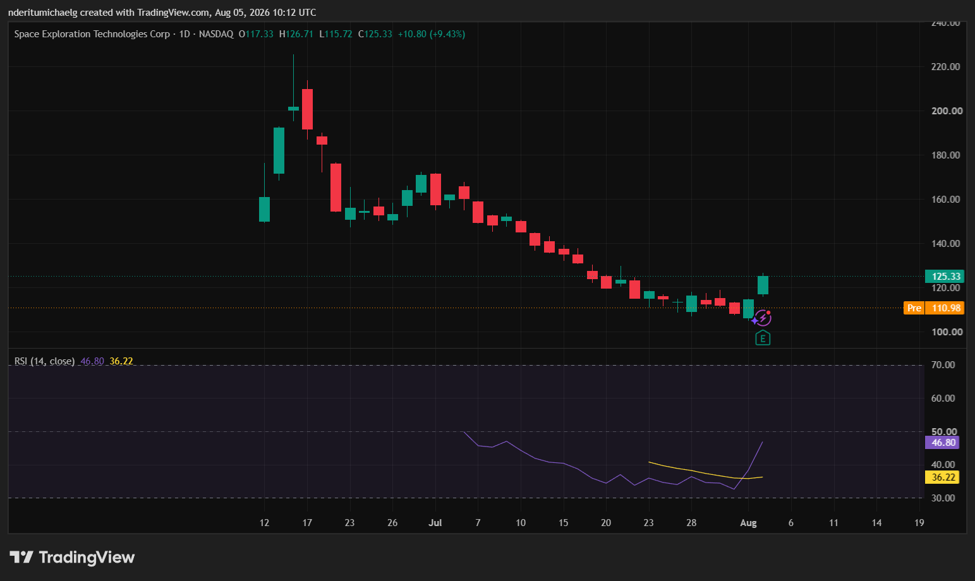Viewport: 975px width, 581px height.
Task: Click the close value C125.33 in header
Action: 375,34
